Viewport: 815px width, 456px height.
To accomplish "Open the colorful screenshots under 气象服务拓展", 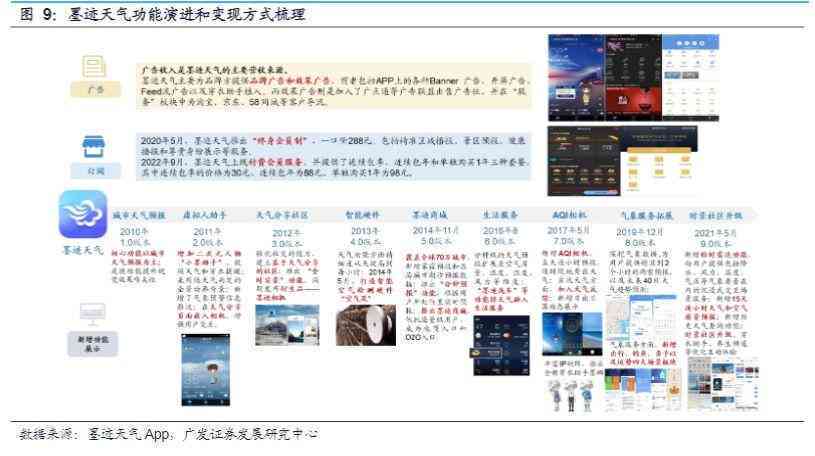I will [643, 389].
